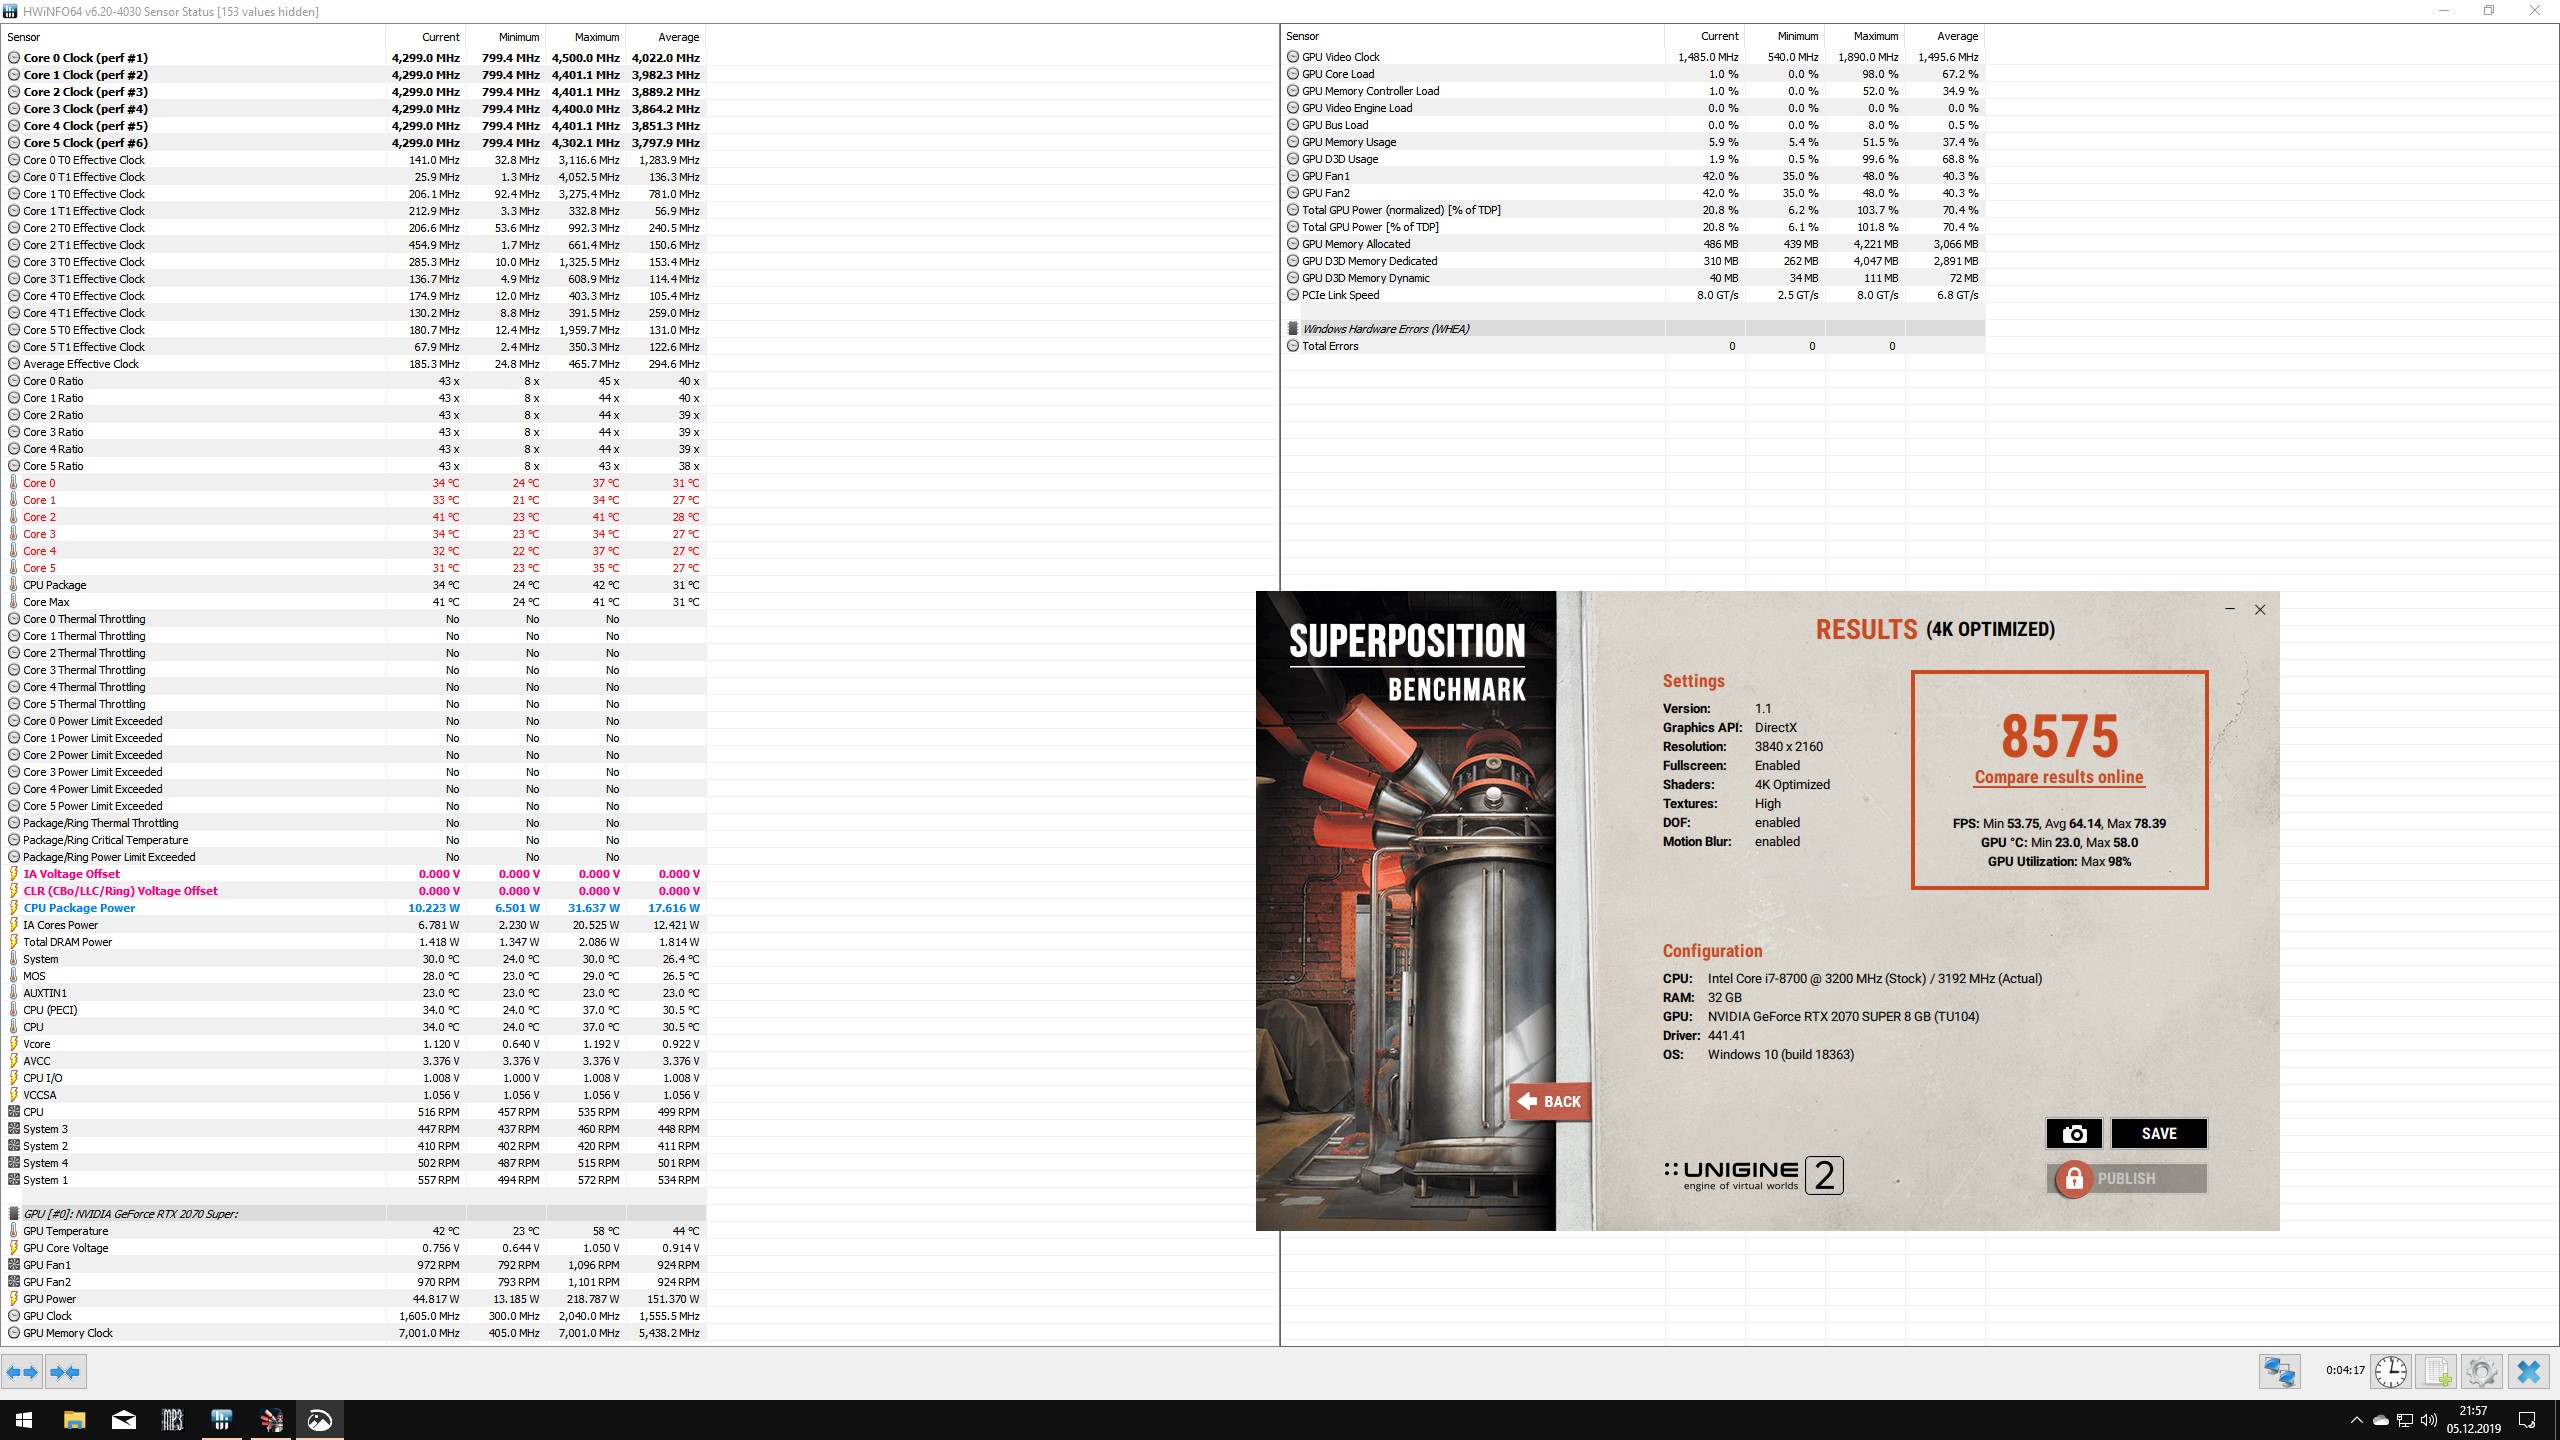Open HWiNFO sensor settings gear
Screen dimensions: 2560x1440
pos(2481,1371)
